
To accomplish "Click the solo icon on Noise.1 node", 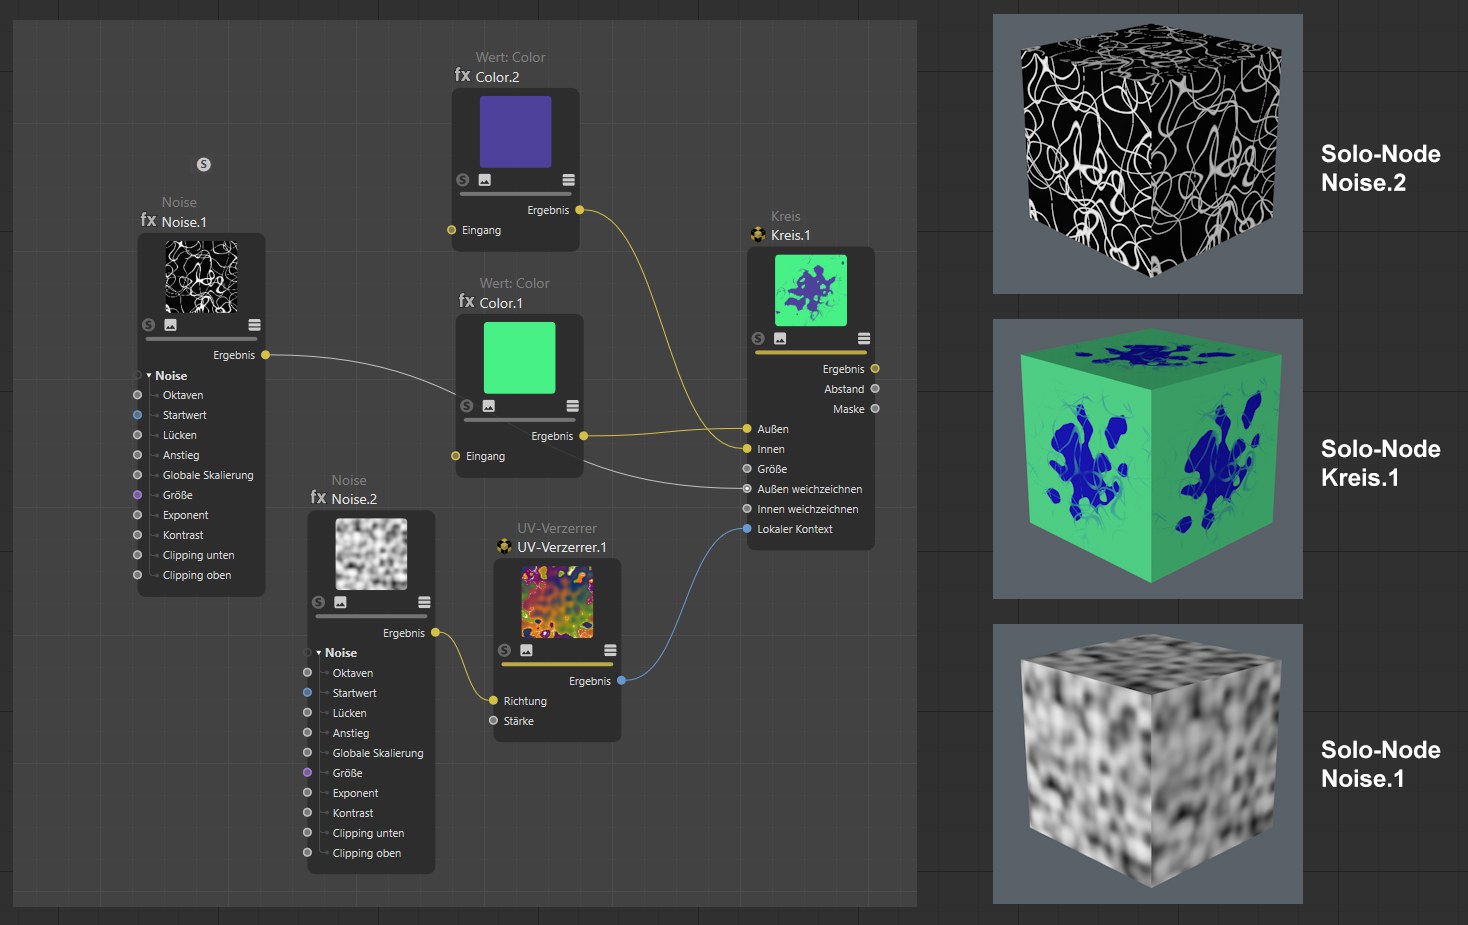I will (x=148, y=325).
